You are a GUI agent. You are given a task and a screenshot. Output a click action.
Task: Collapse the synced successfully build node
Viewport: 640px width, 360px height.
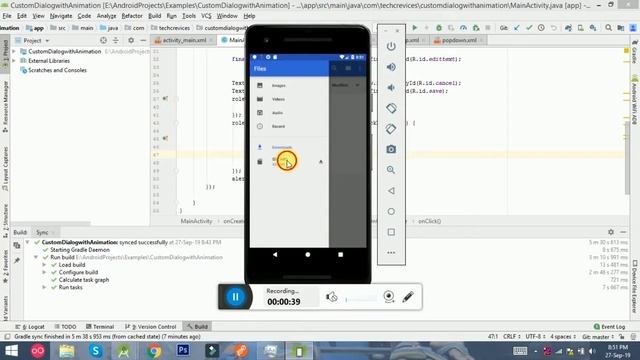(x=27, y=242)
